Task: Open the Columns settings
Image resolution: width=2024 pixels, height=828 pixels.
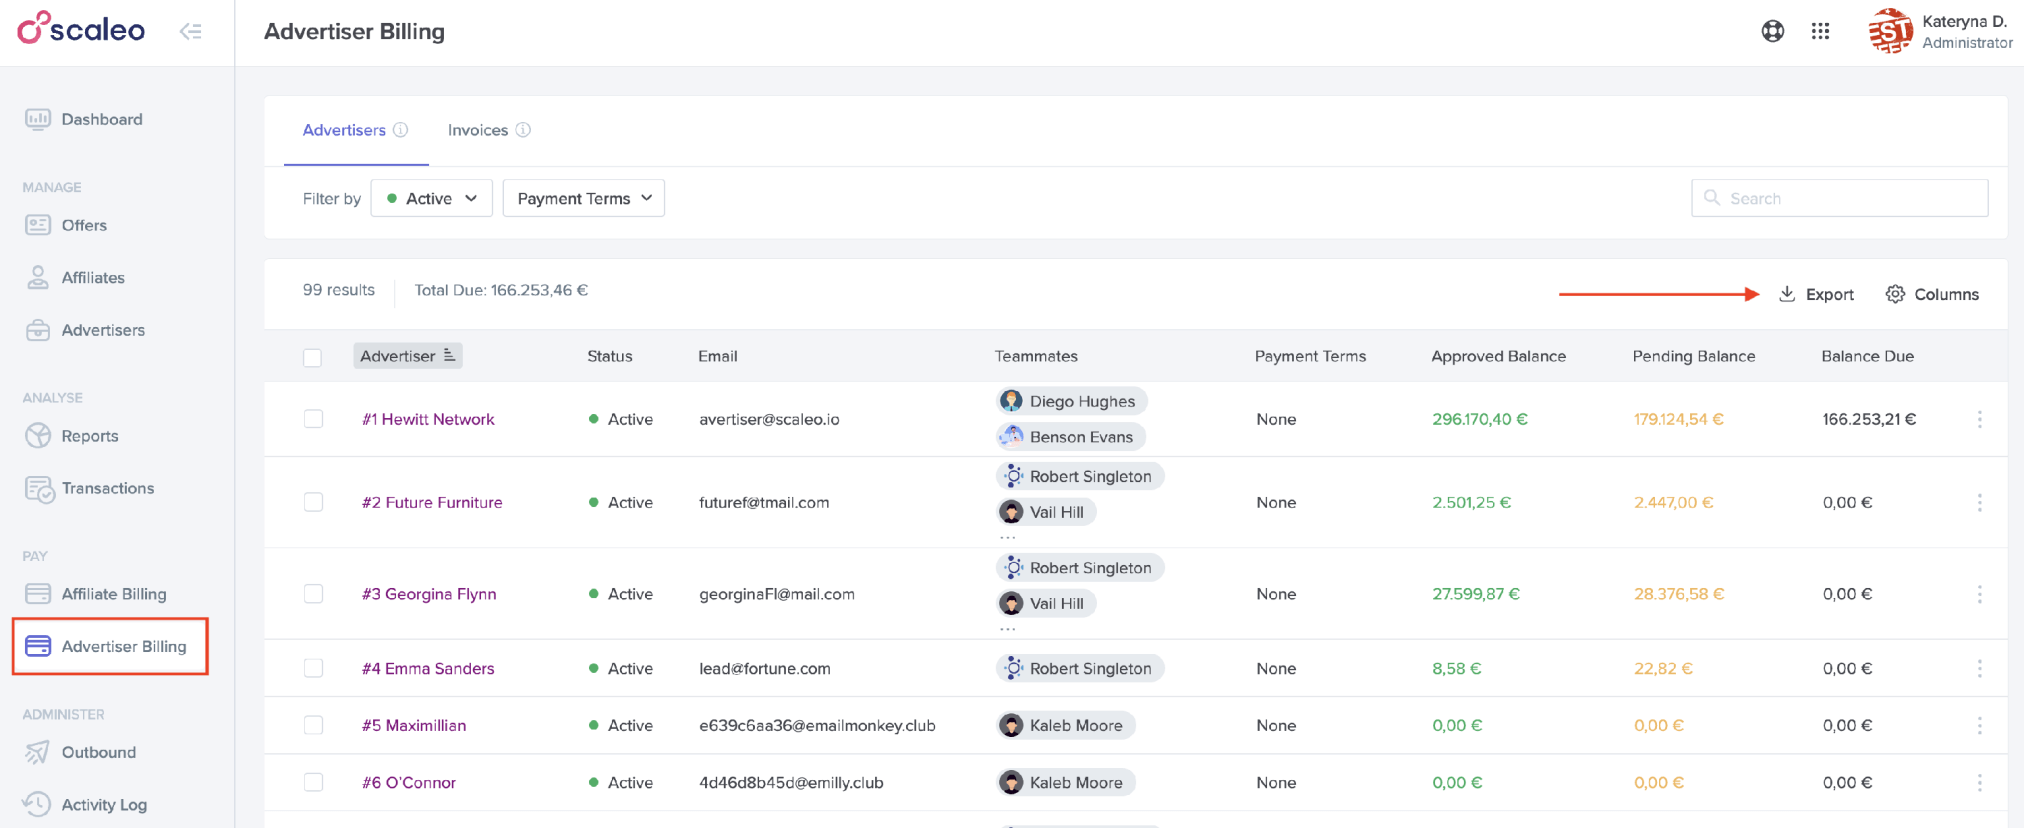Action: coord(1932,294)
